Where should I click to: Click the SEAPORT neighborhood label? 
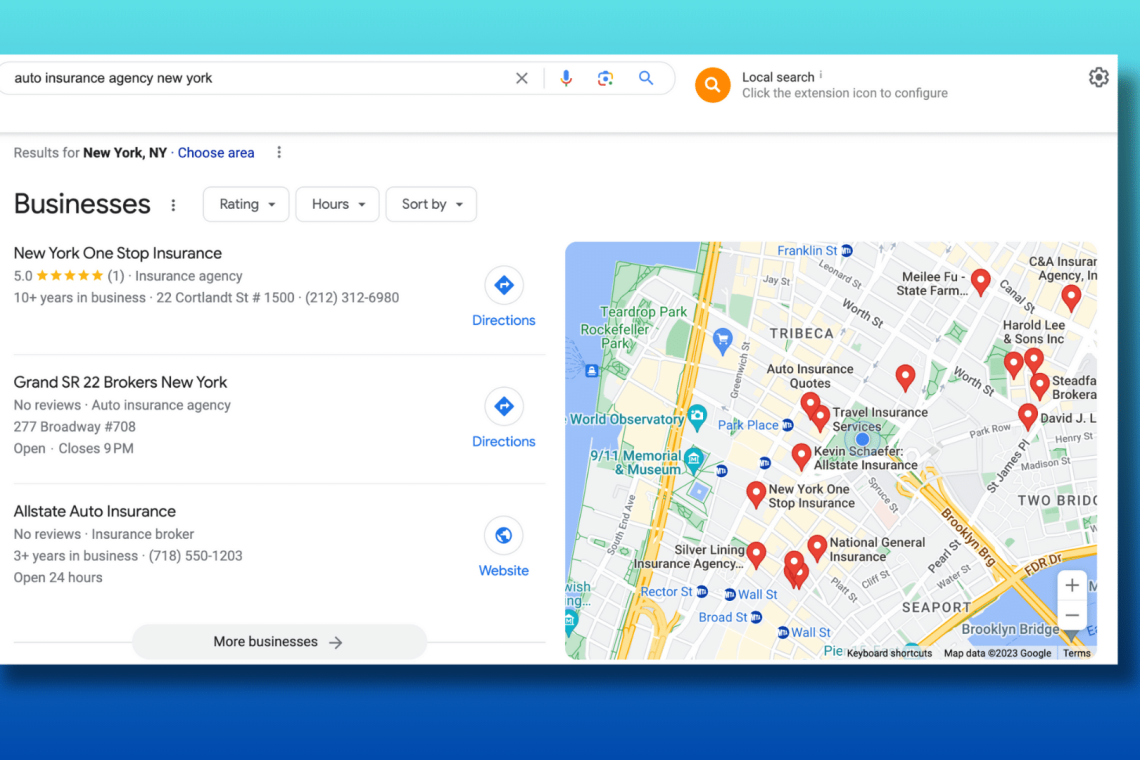(936, 607)
